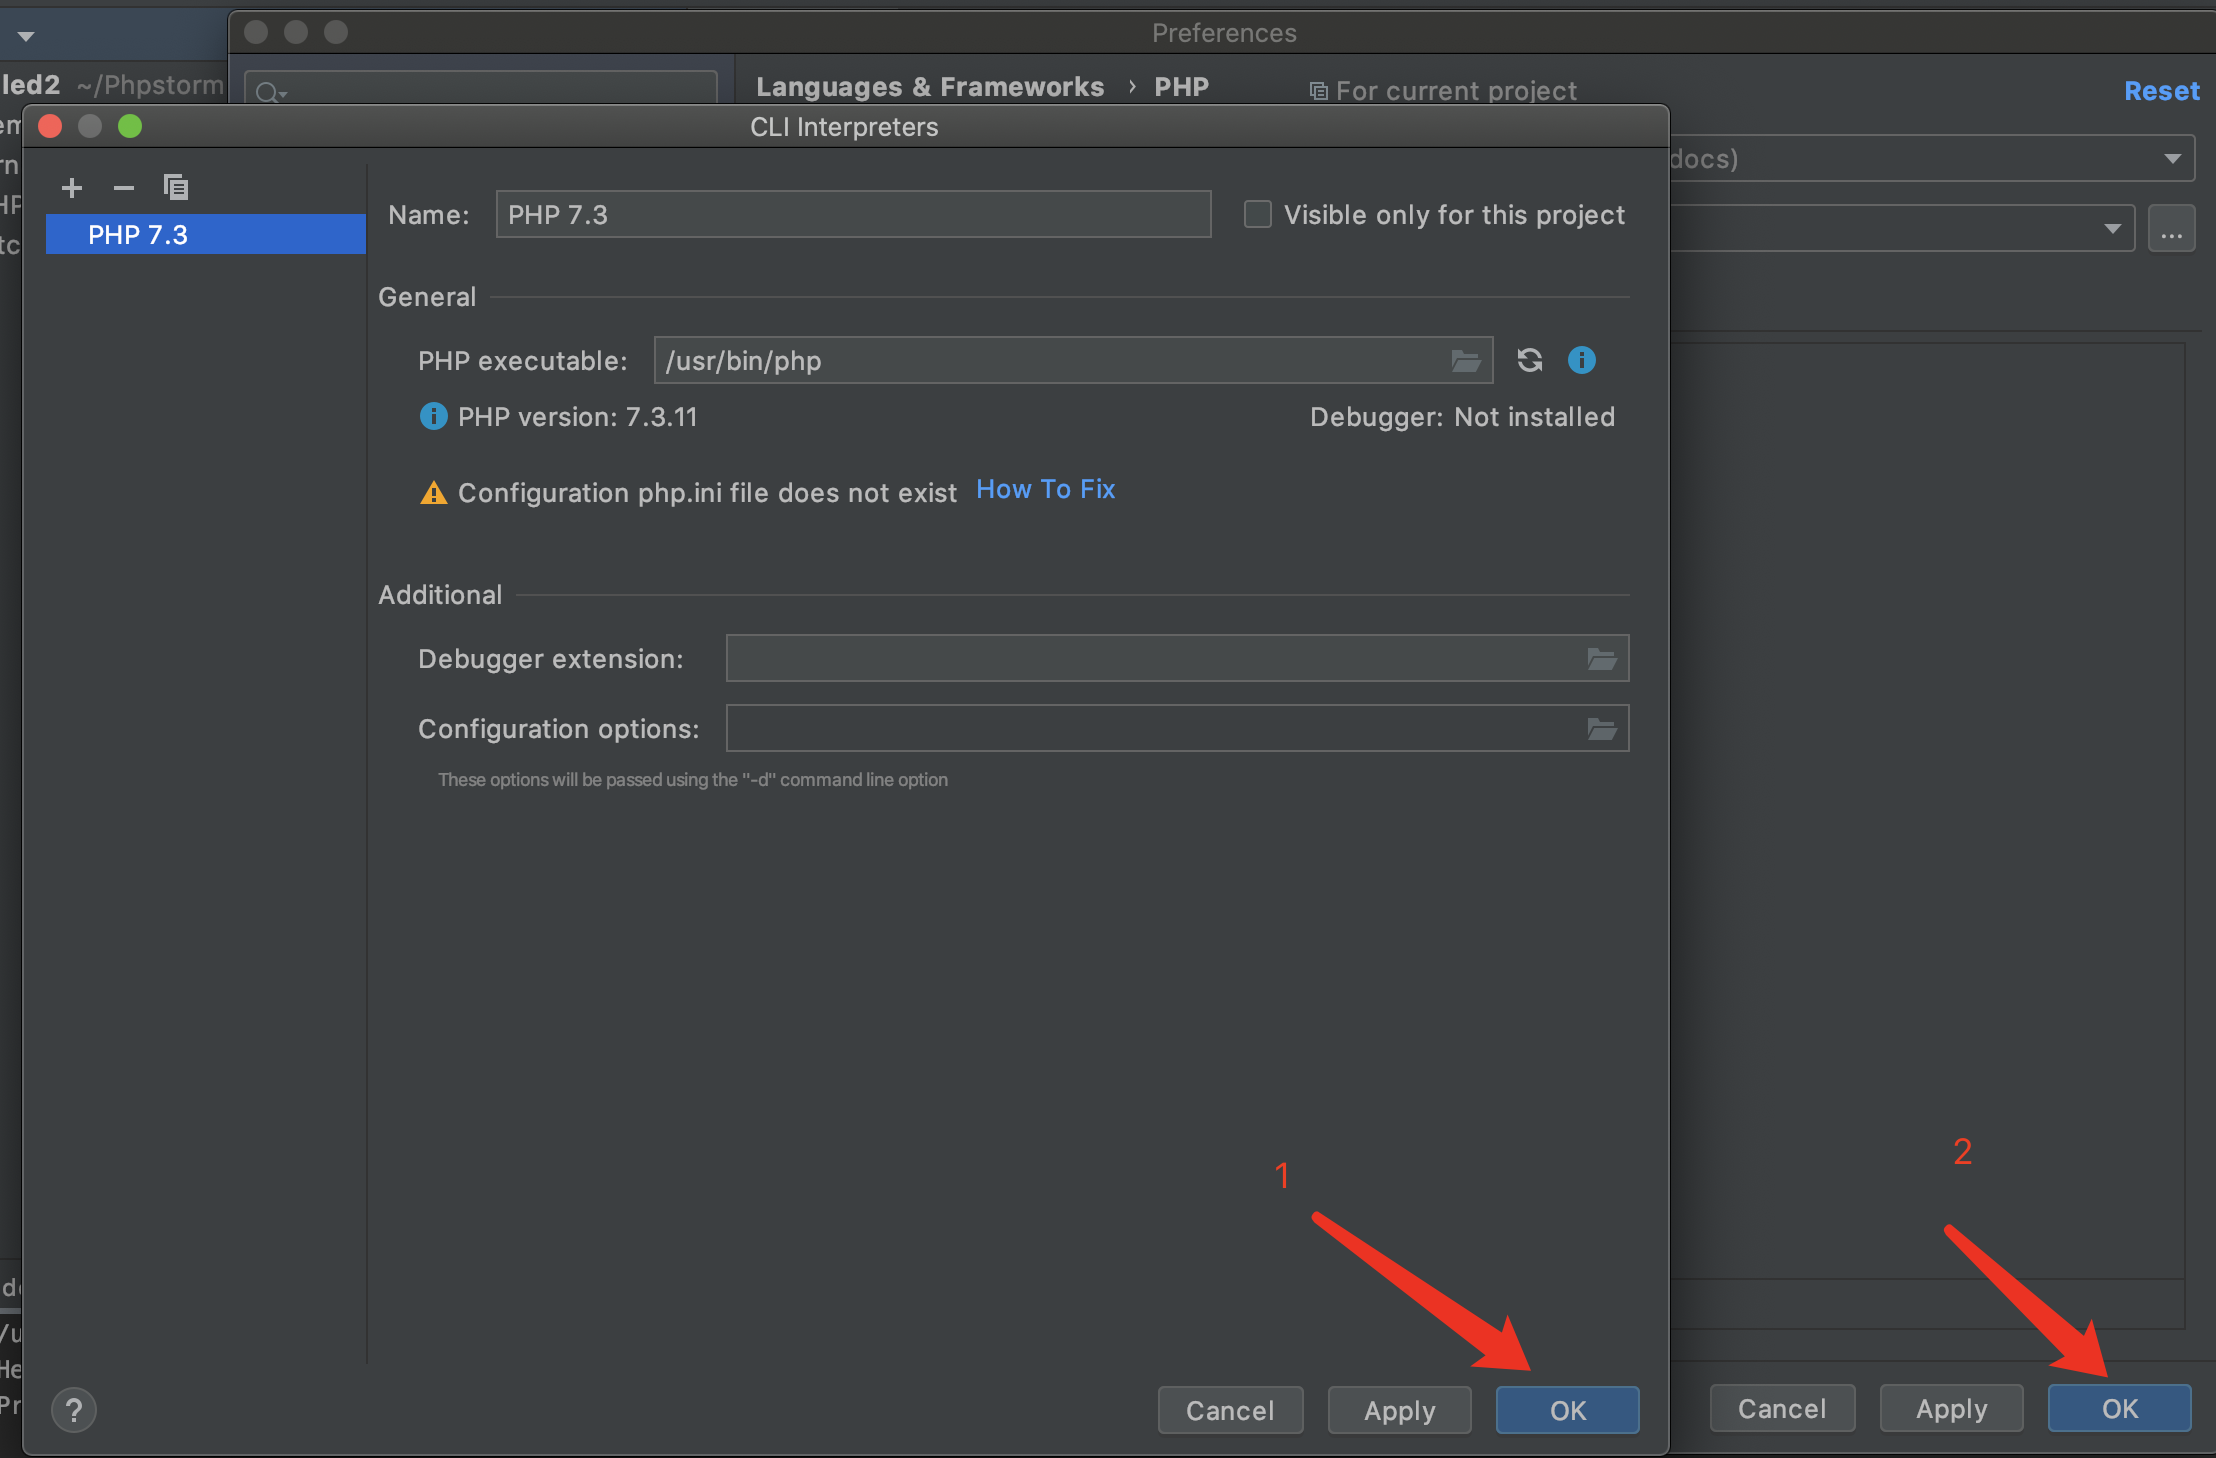
Task: Browse for Debugger extension file
Action: pyautogui.click(x=1601, y=659)
